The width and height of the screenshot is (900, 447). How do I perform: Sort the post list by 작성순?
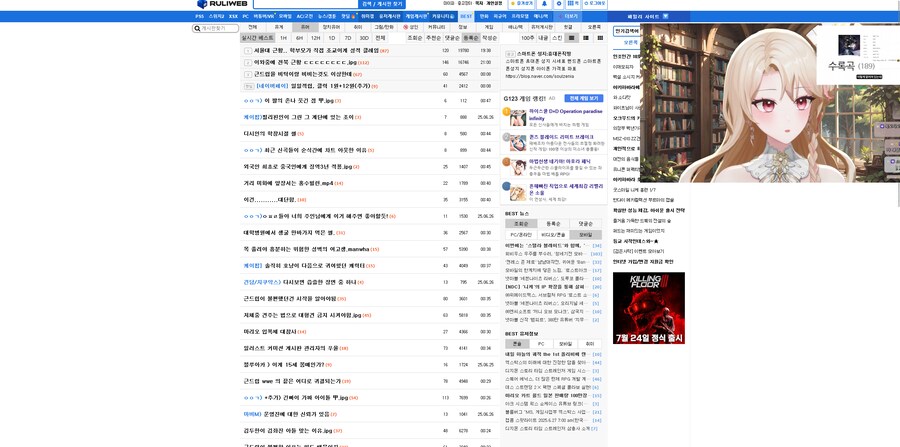point(489,38)
